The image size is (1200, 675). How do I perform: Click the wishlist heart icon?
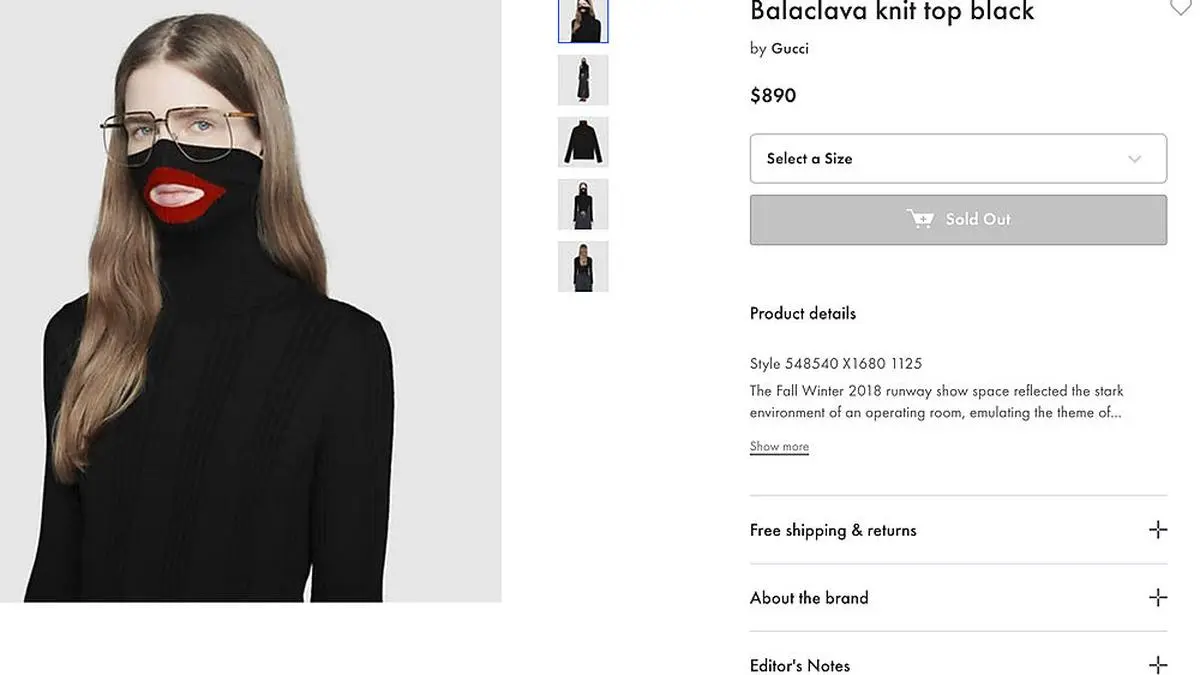pos(1181,8)
